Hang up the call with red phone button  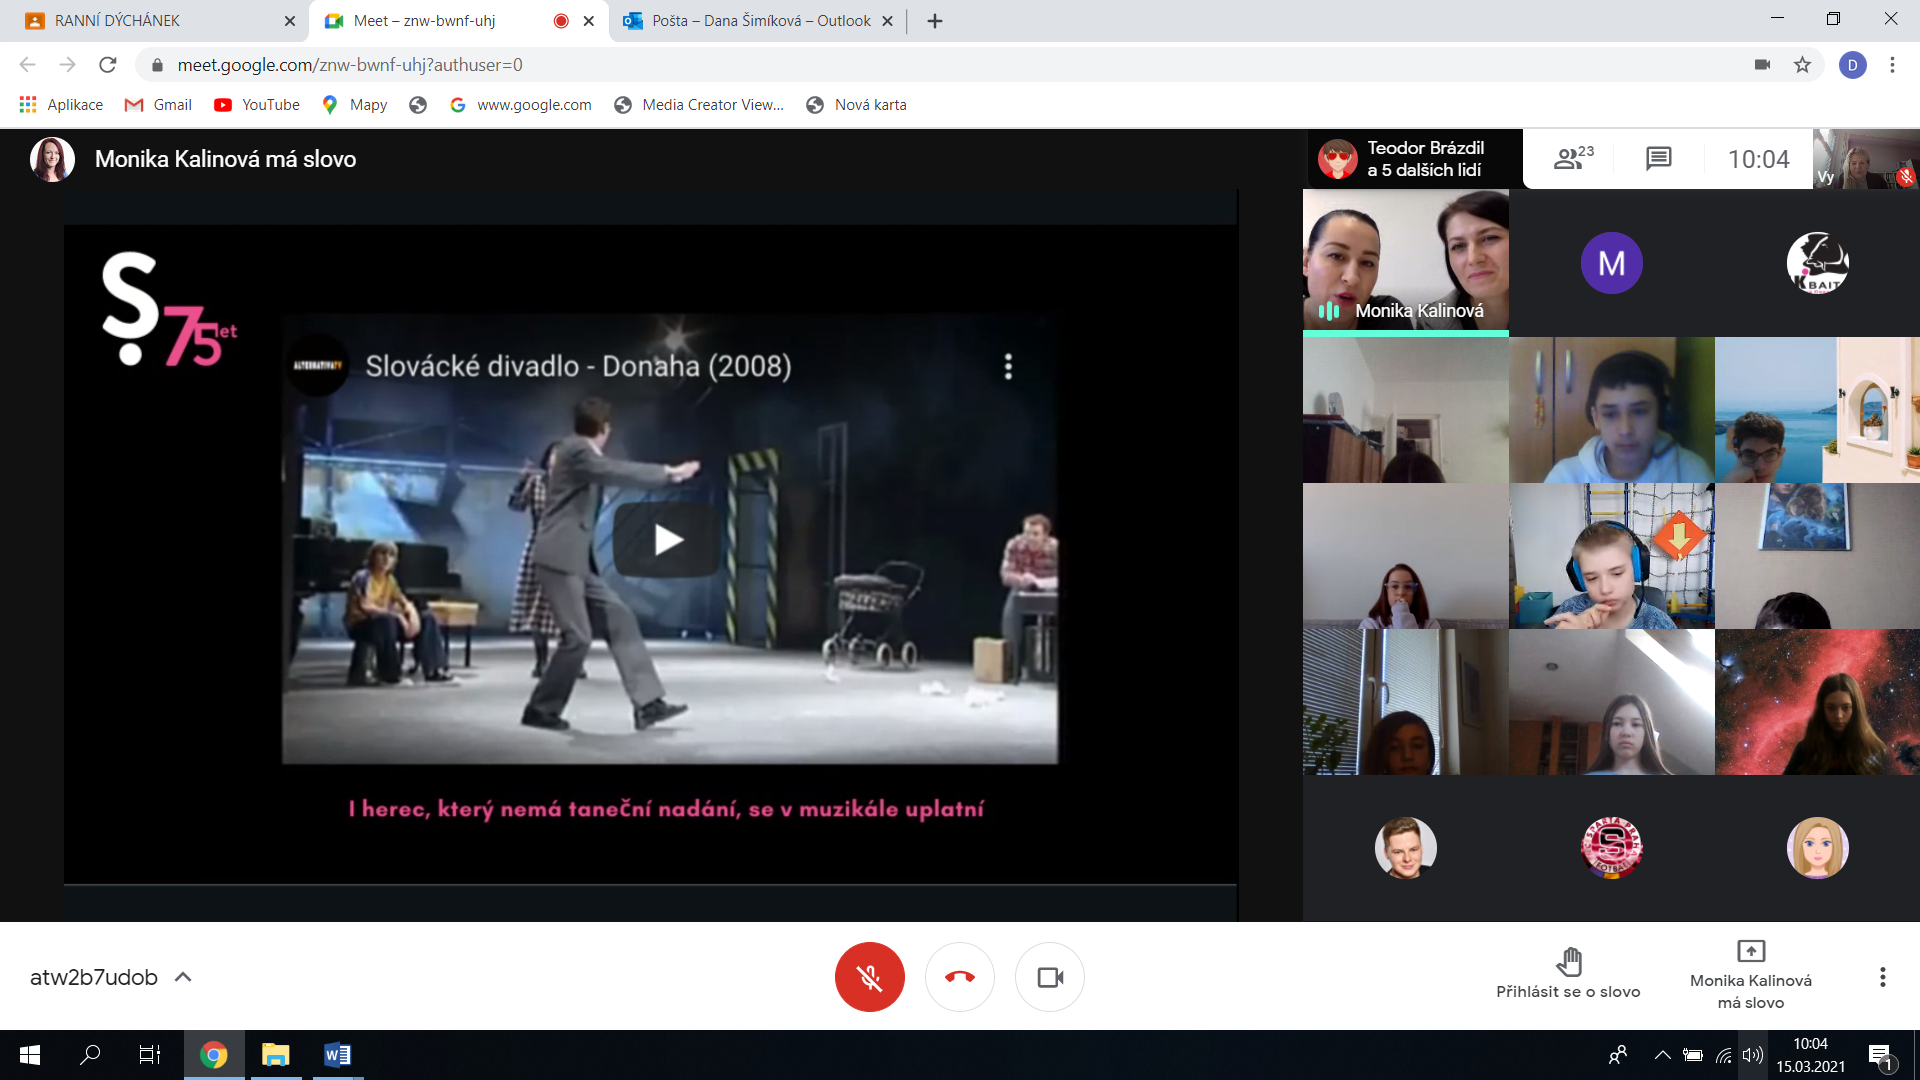(x=959, y=977)
